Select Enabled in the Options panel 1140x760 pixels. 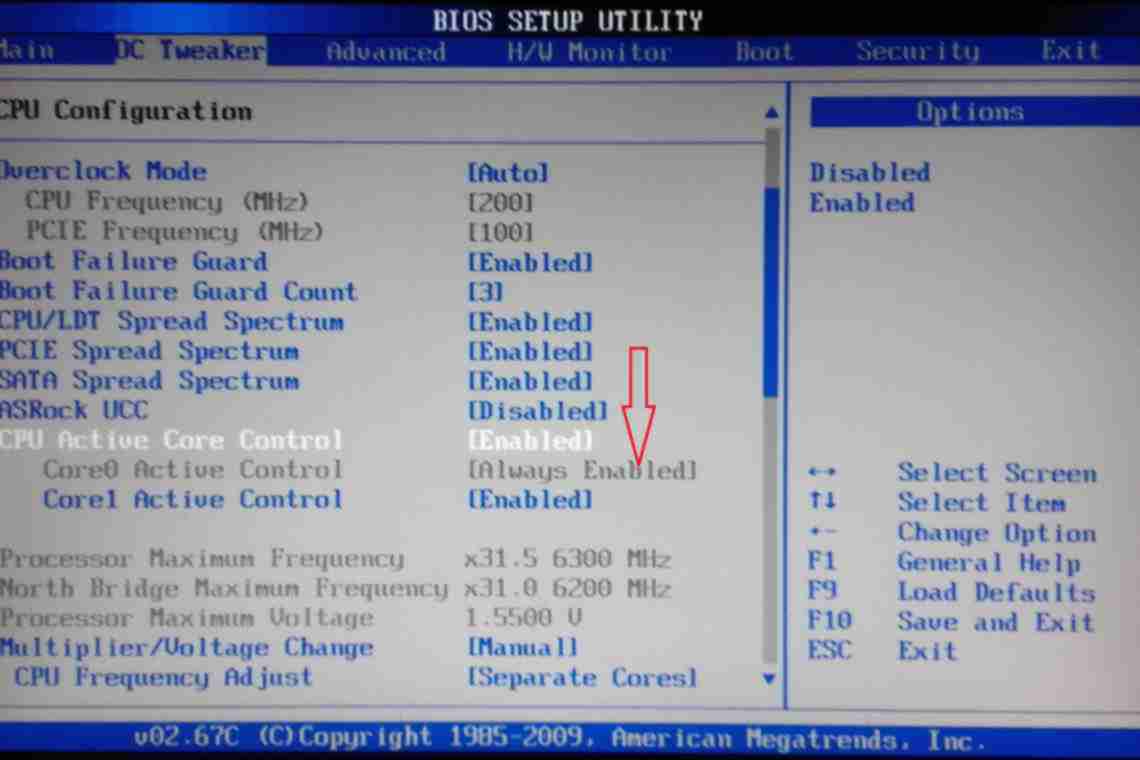click(862, 203)
